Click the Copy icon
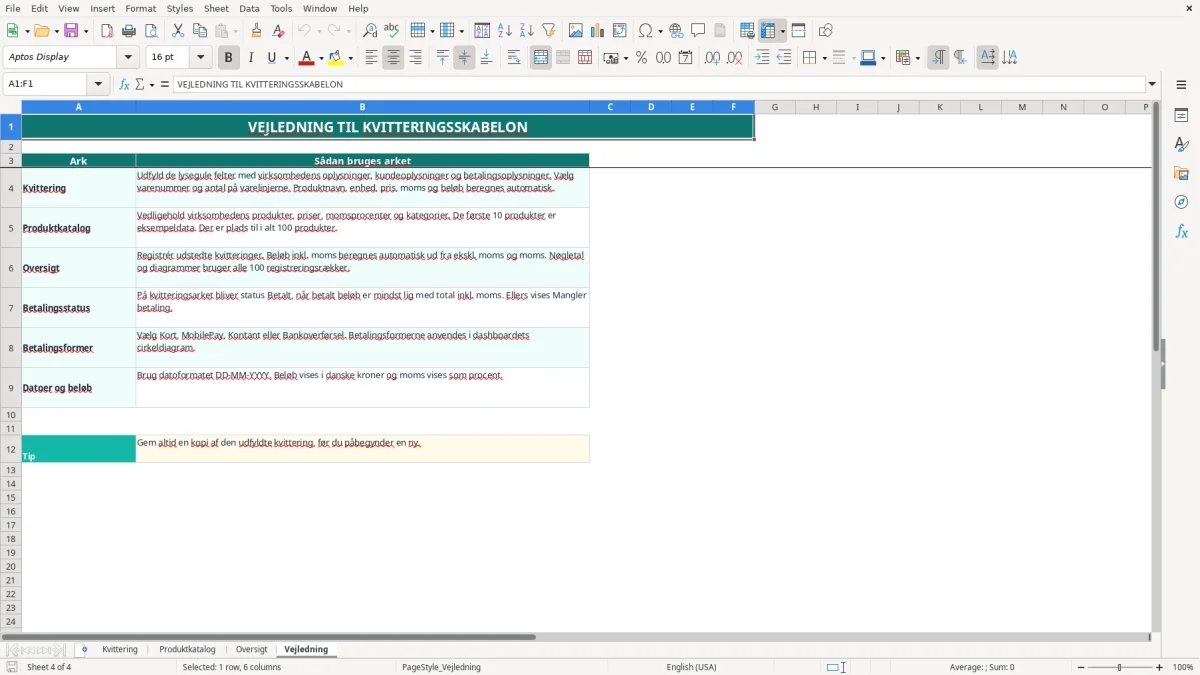 (200, 31)
